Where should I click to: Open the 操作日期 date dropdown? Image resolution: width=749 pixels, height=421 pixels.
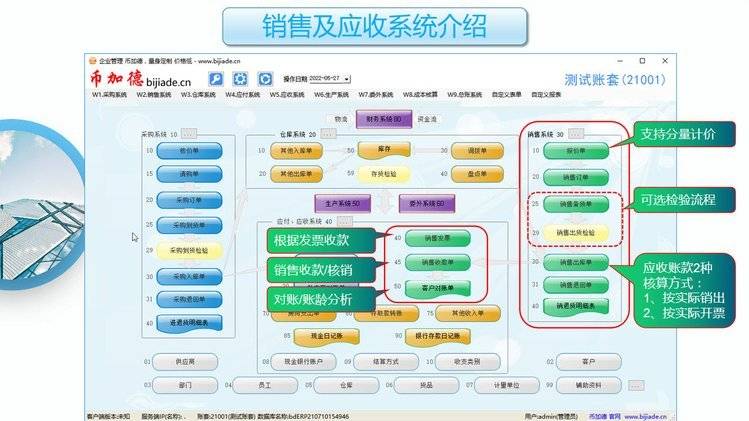[x=346, y=78]
